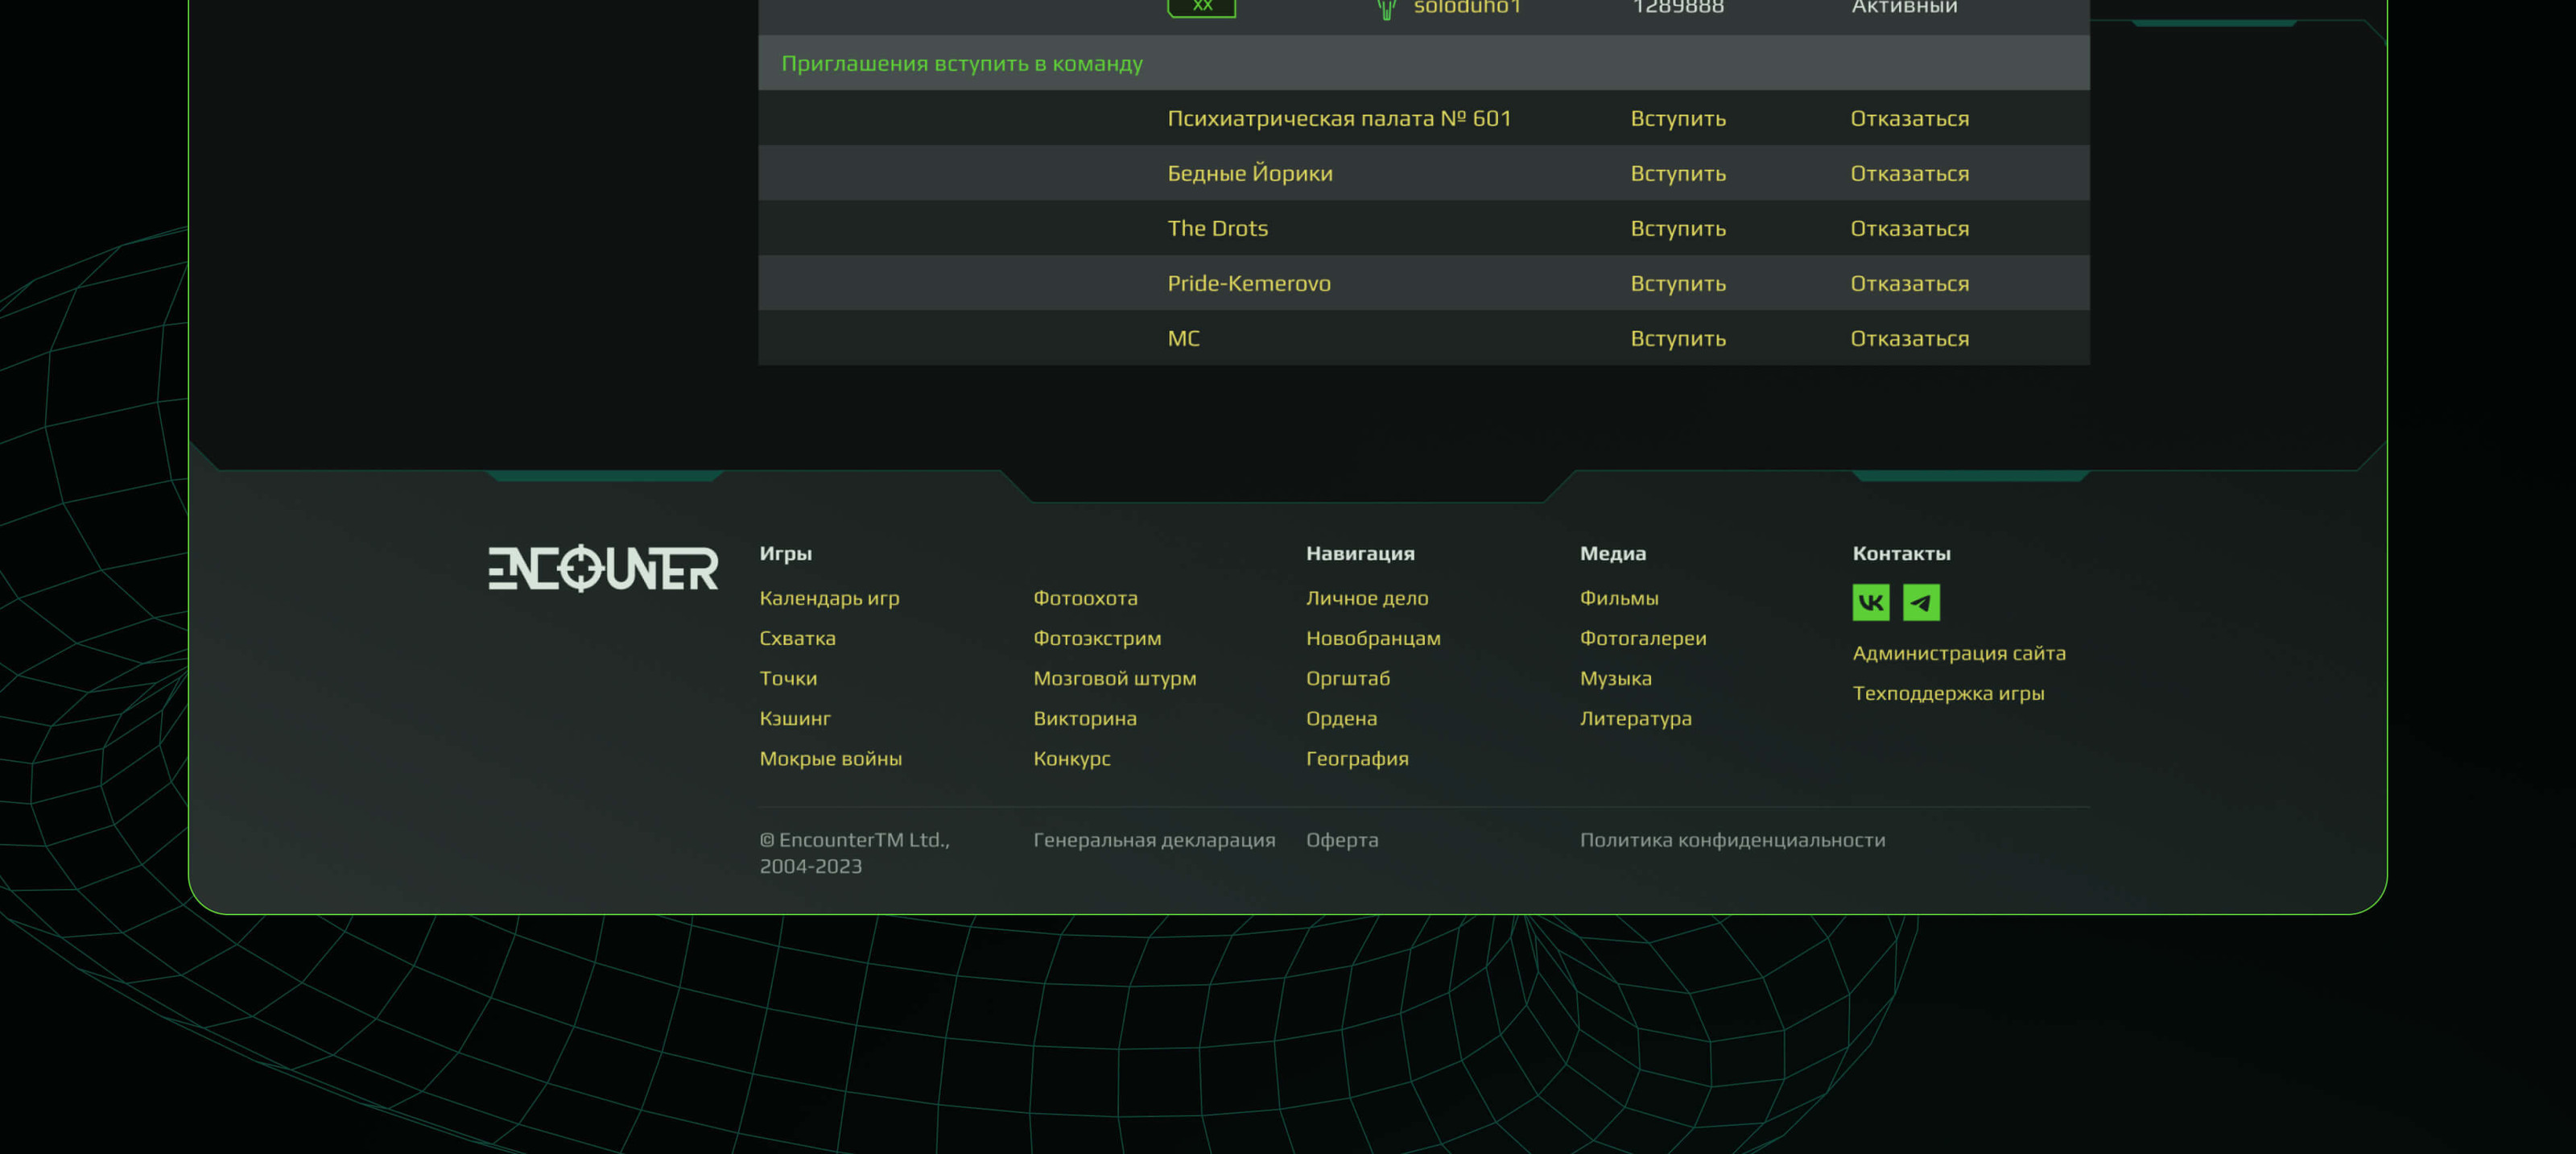Click the green XX badge

(x=1201, y=7)
